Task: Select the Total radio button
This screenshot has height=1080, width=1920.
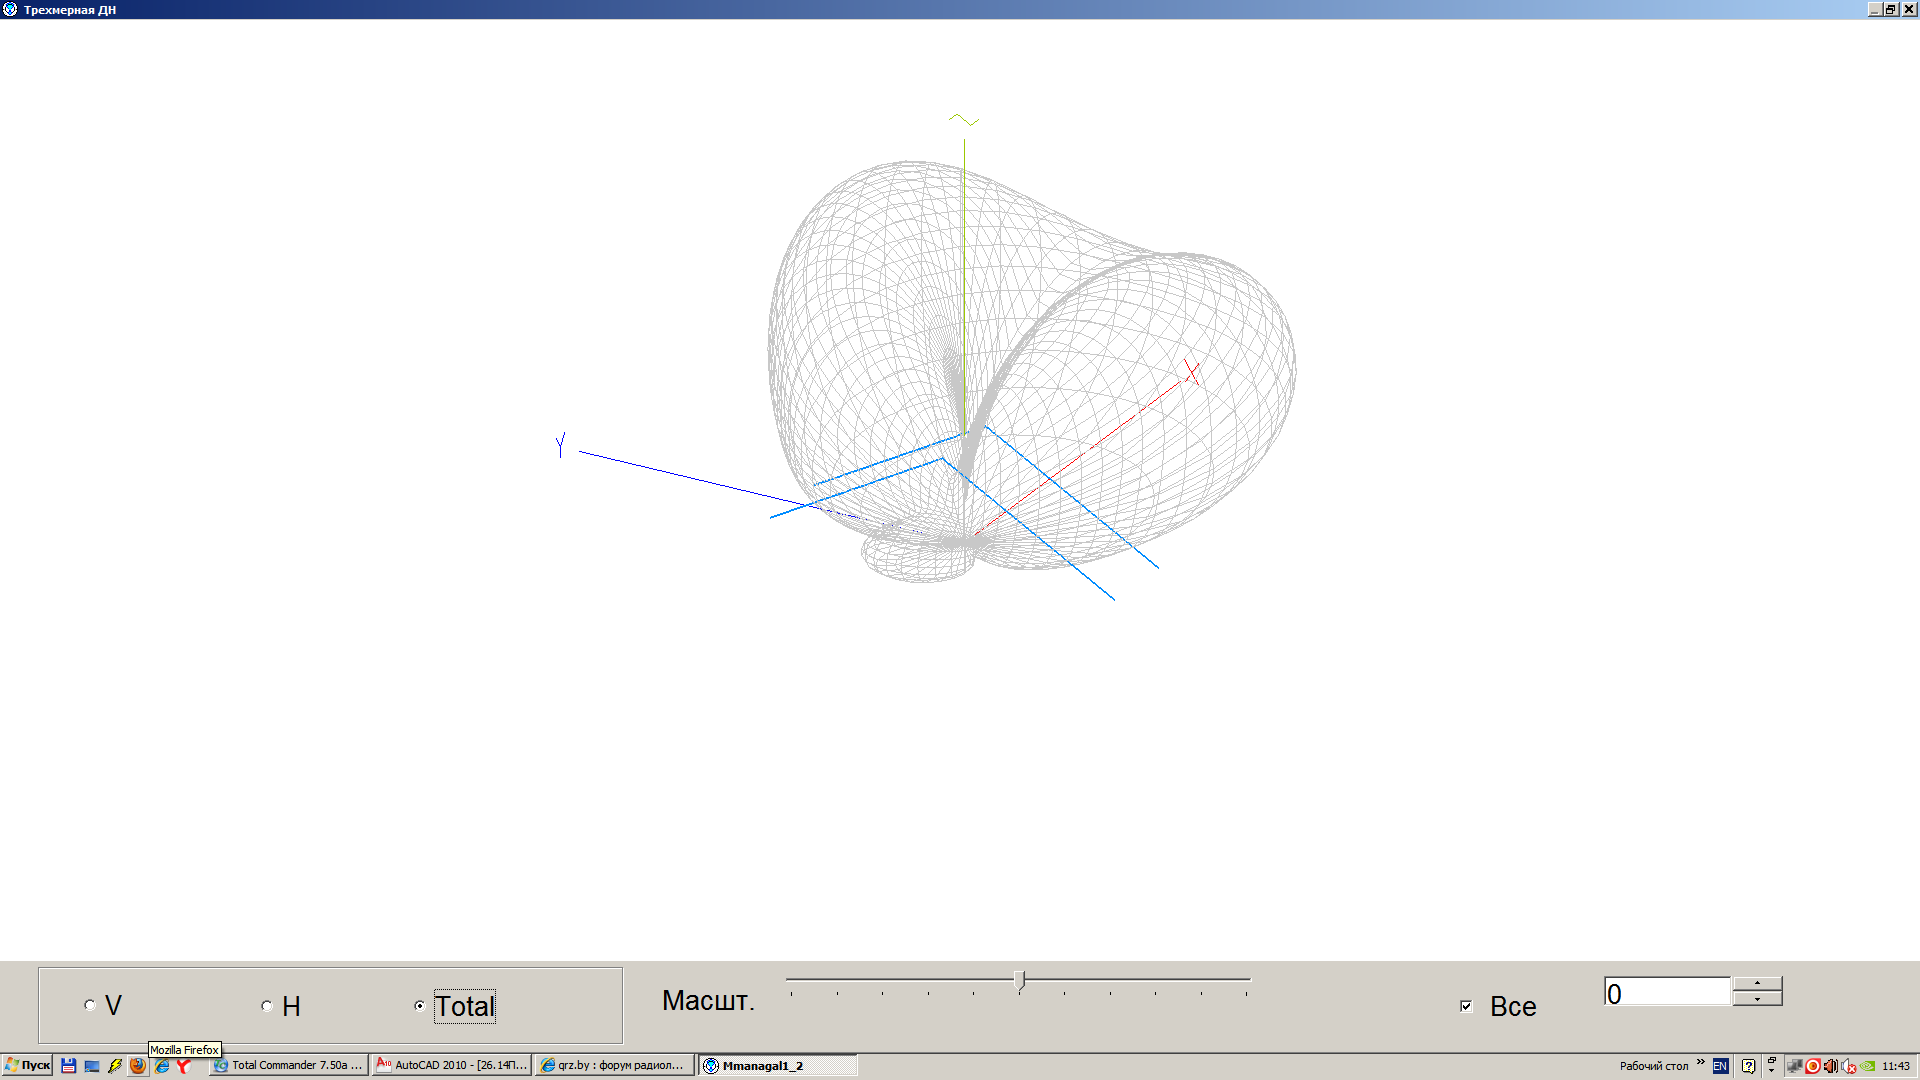Action: tap(420, 1006)
